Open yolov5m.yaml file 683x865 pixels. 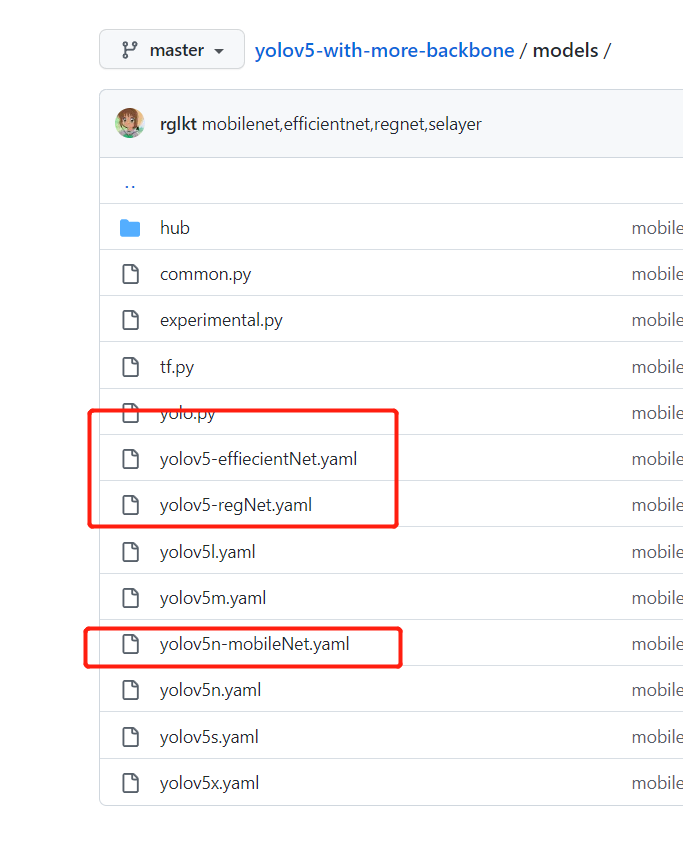(x=213, y=599)
